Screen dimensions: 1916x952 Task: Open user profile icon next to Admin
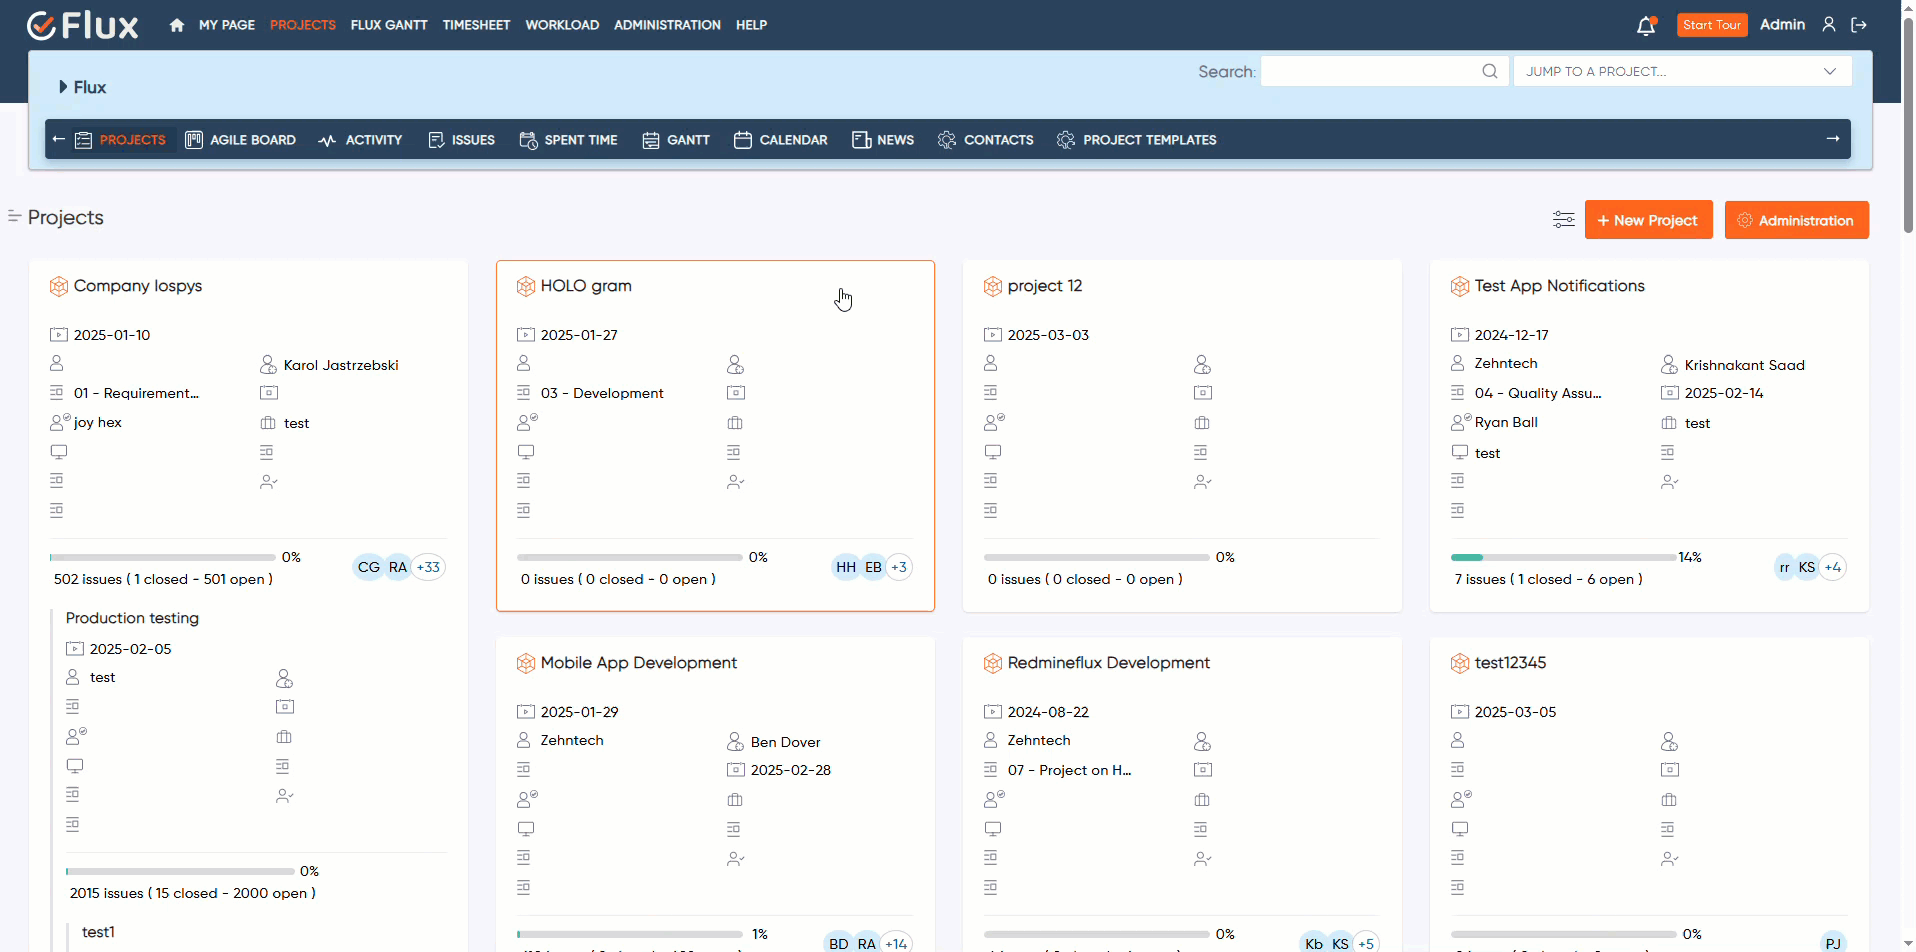point(1829,25)
